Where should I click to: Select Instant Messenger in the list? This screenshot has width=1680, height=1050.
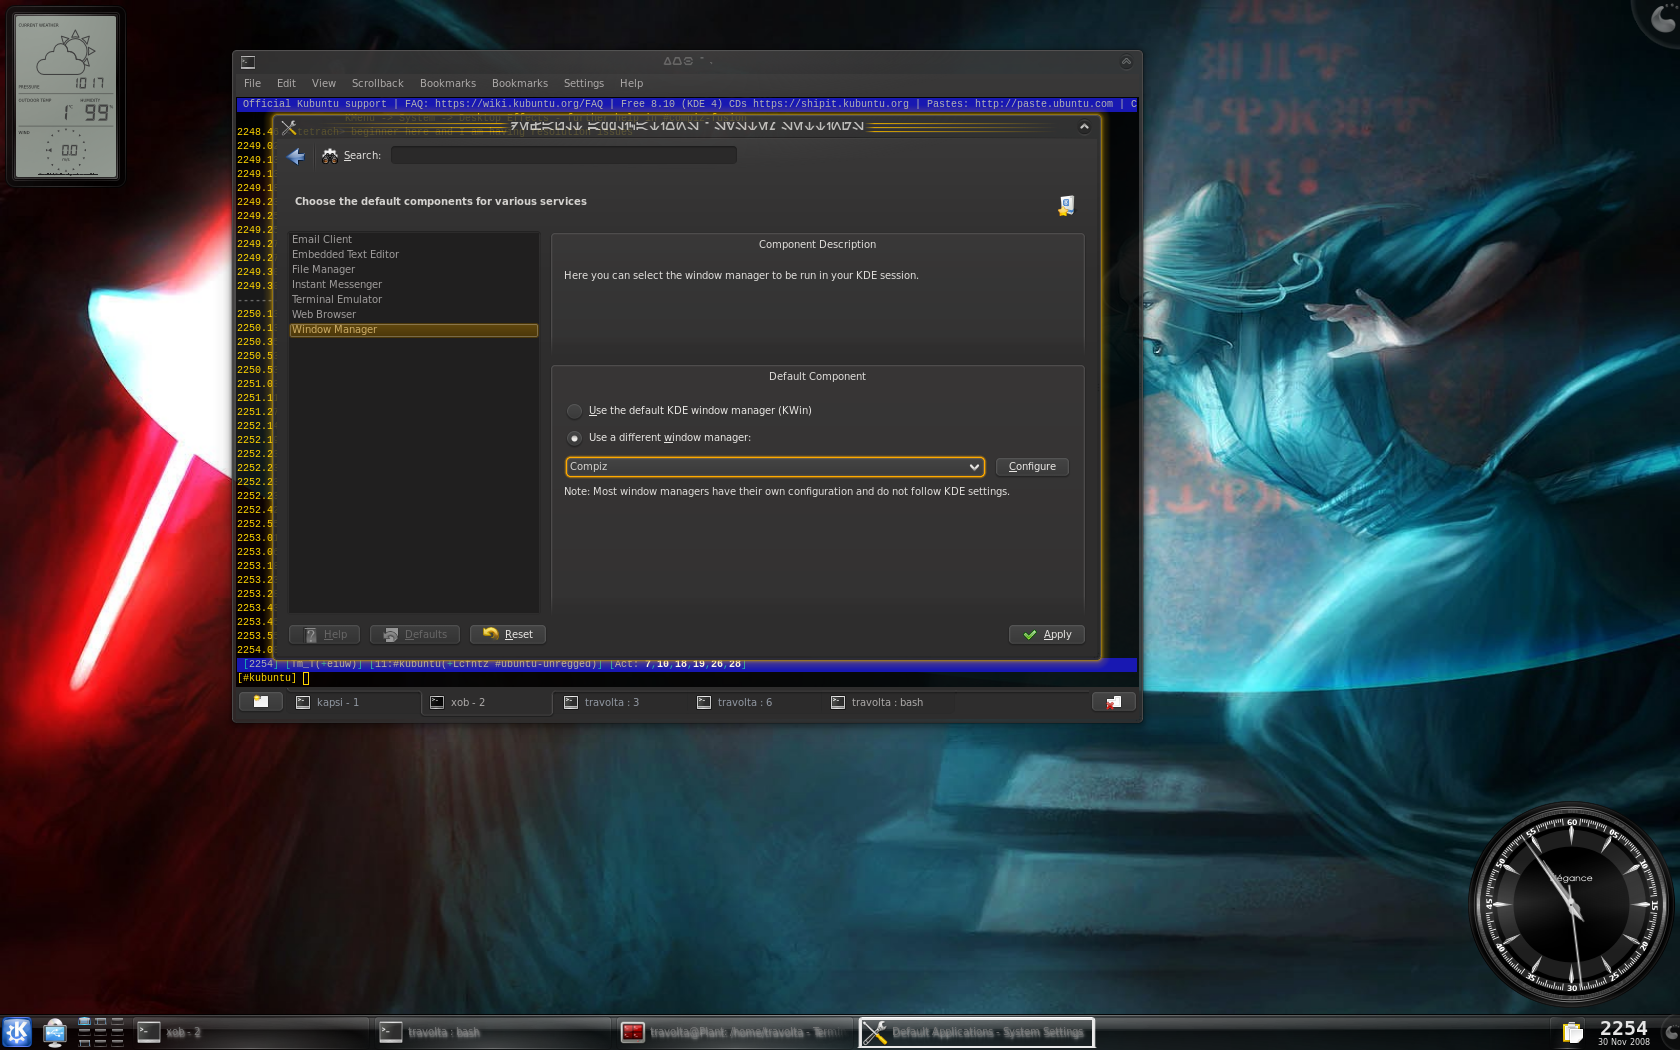click(x=413, y=285)
